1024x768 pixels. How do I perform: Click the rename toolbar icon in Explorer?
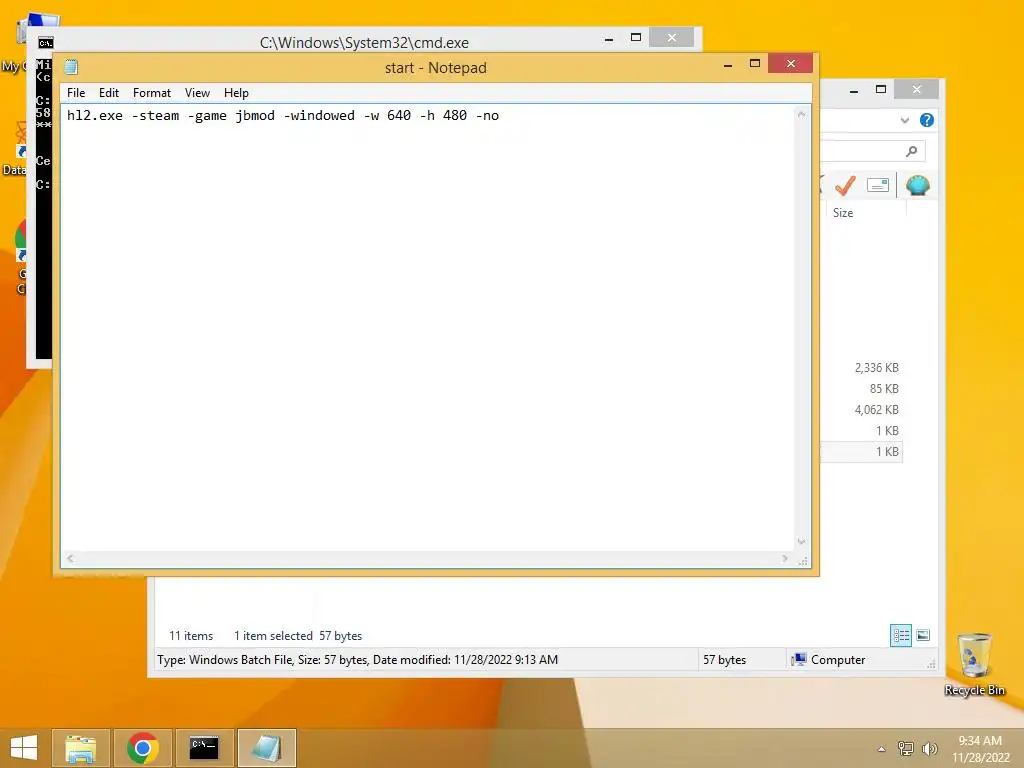(x=878, y=185)
